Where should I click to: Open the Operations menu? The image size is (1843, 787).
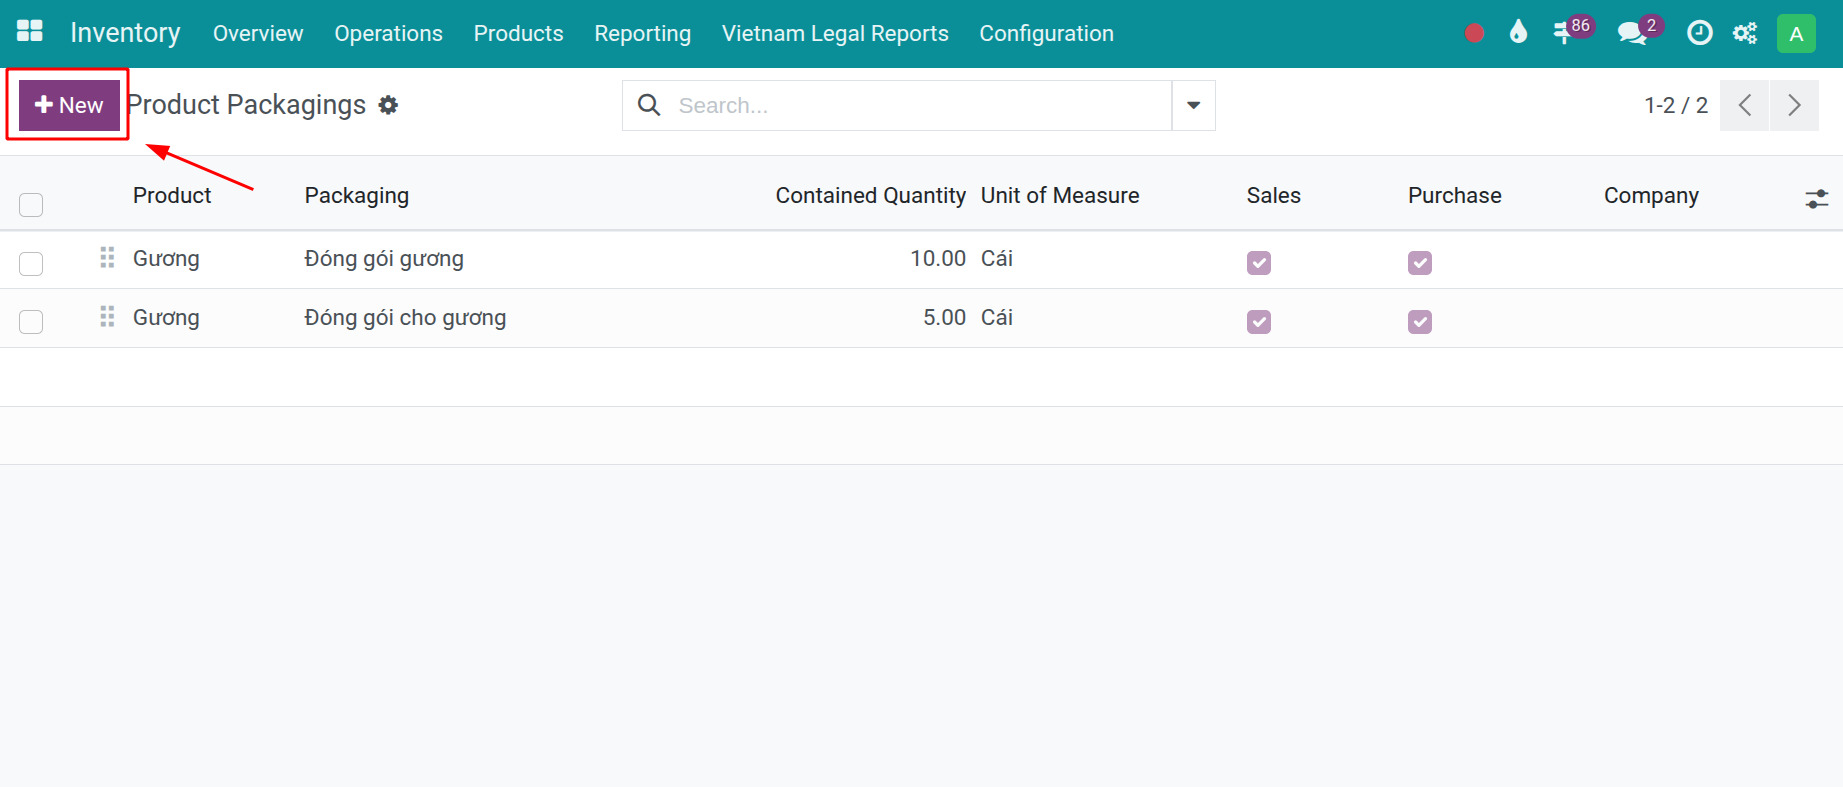[x=388, y=33]
